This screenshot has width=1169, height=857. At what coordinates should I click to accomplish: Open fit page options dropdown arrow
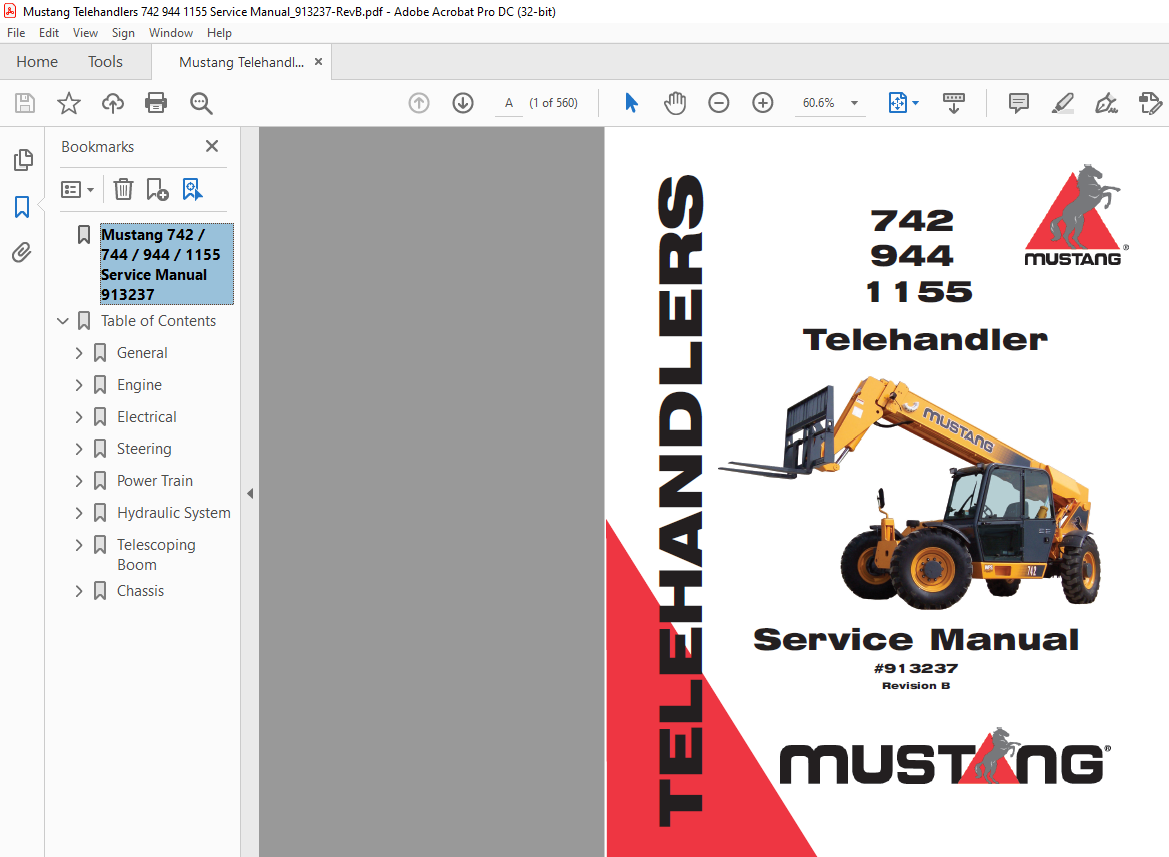(x=916, y=103)
